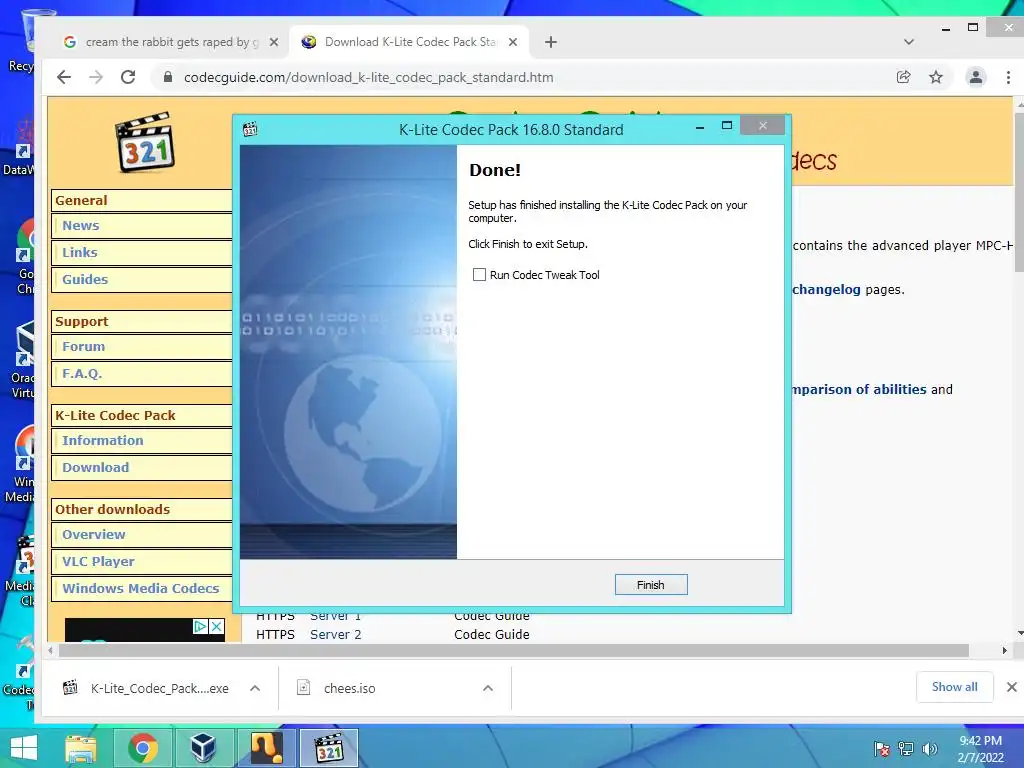Screen dimensions: 1024x768
Task: Click the installer's title bar clapperboard icon
Action: (250, 129)
